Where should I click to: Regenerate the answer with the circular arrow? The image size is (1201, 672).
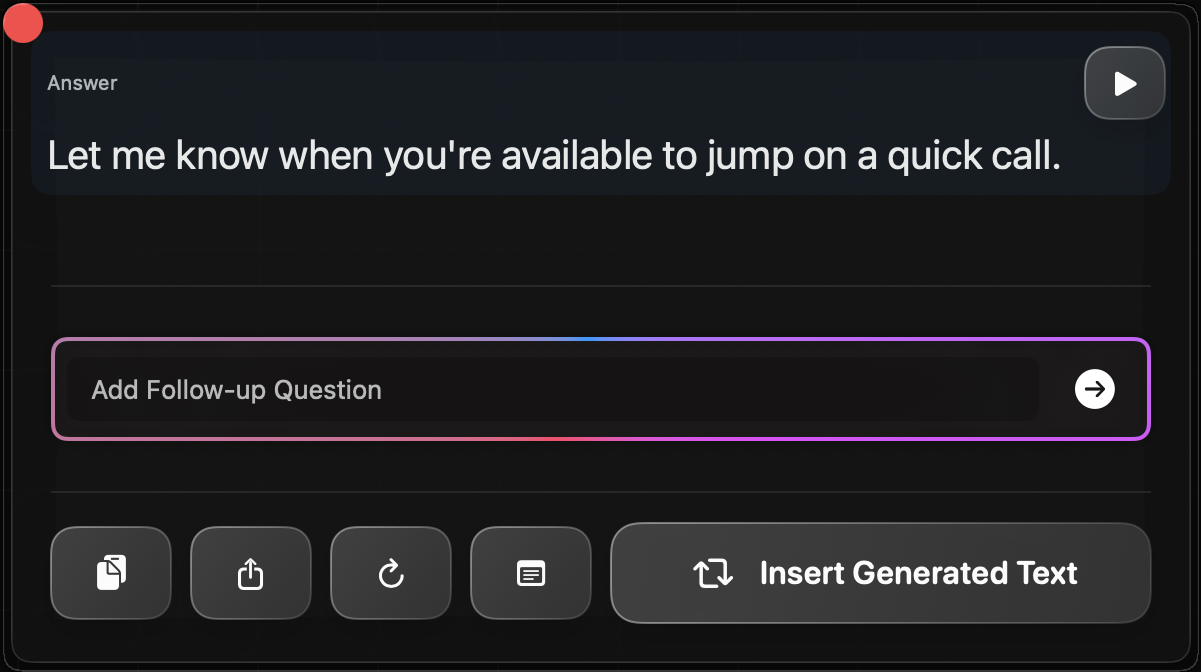[x=391, y=573]
